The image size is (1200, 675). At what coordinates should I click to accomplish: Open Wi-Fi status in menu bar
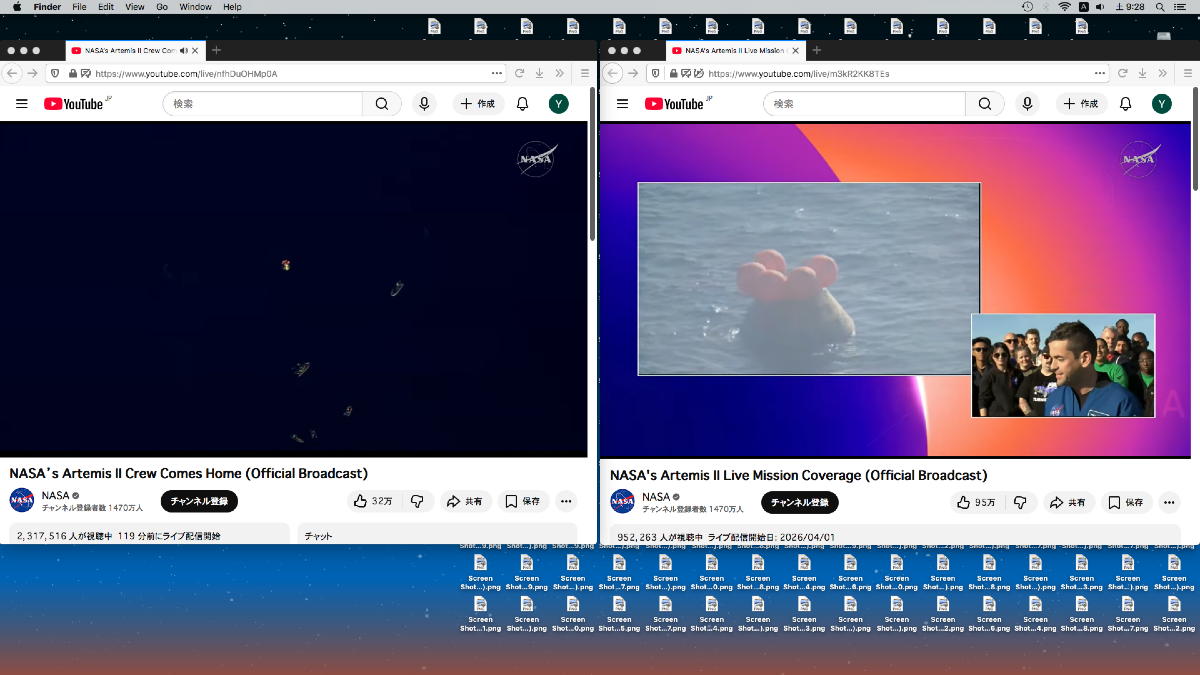point(1064,7)
